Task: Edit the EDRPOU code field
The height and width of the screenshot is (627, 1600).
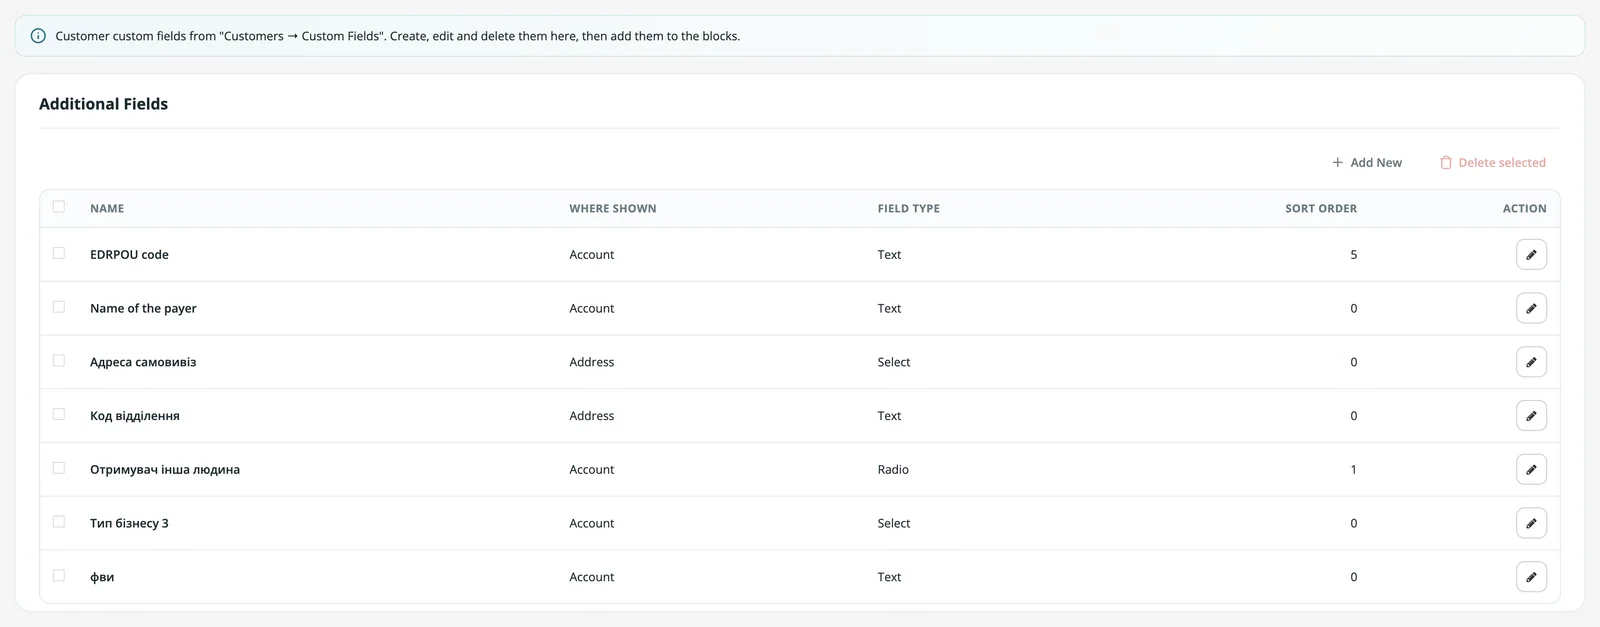Action: pyautogui.click(x=1531, y=255)
